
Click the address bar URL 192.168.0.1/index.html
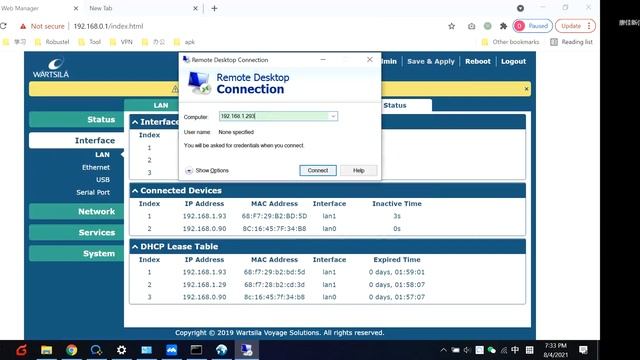coord(108,26)
